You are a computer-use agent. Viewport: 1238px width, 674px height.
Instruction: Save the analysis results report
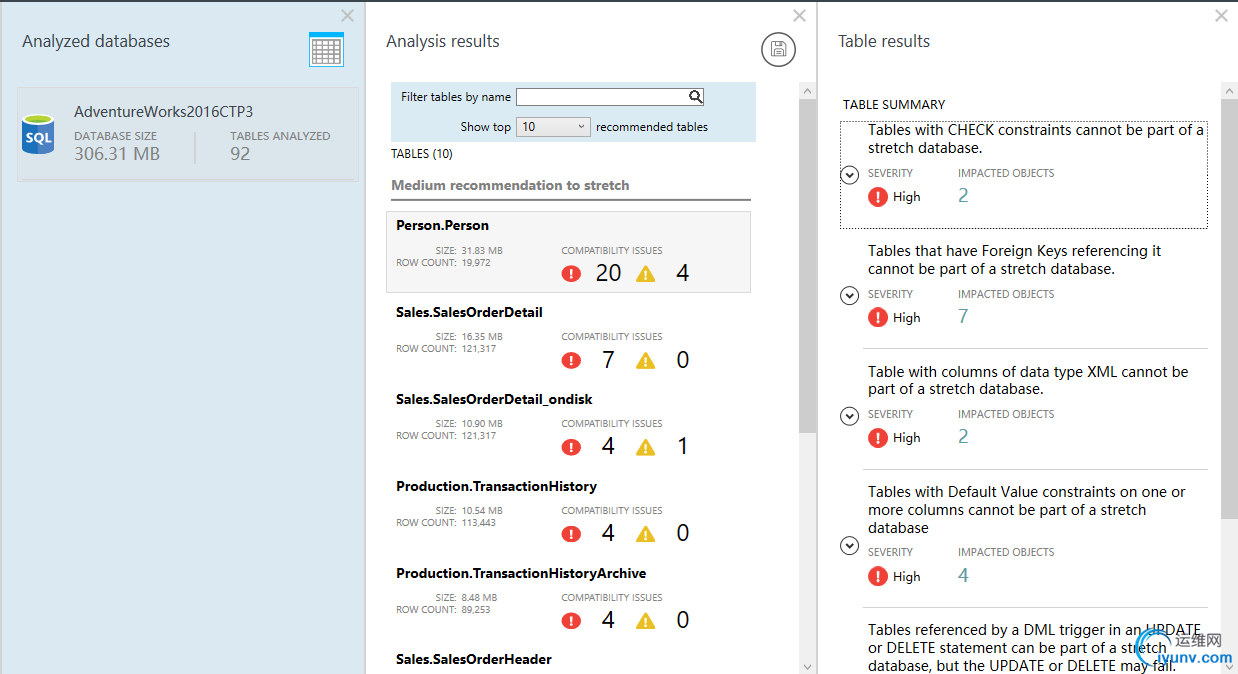[778, 50]
